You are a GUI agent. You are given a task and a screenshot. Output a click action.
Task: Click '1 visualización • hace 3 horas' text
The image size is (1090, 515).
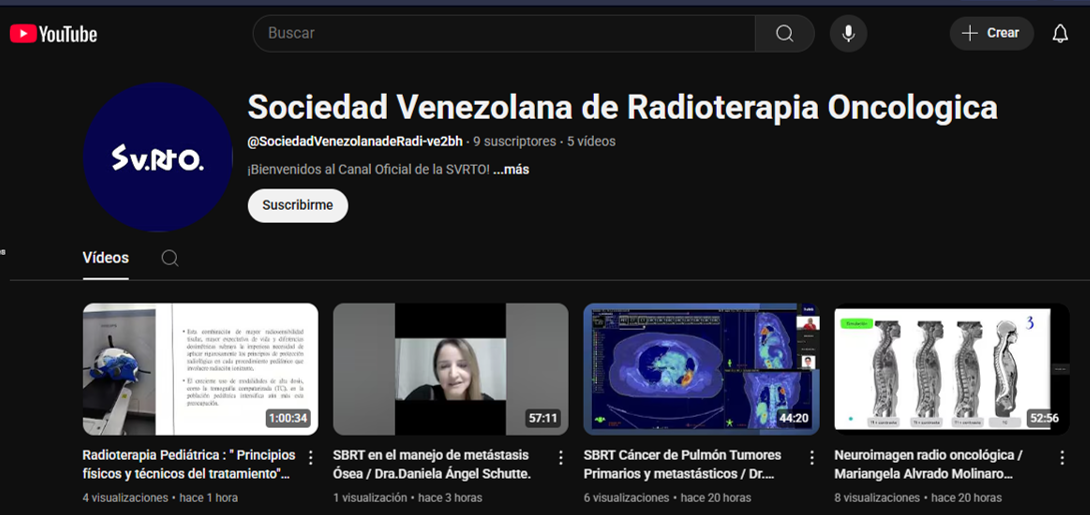[x=407, y=498]
